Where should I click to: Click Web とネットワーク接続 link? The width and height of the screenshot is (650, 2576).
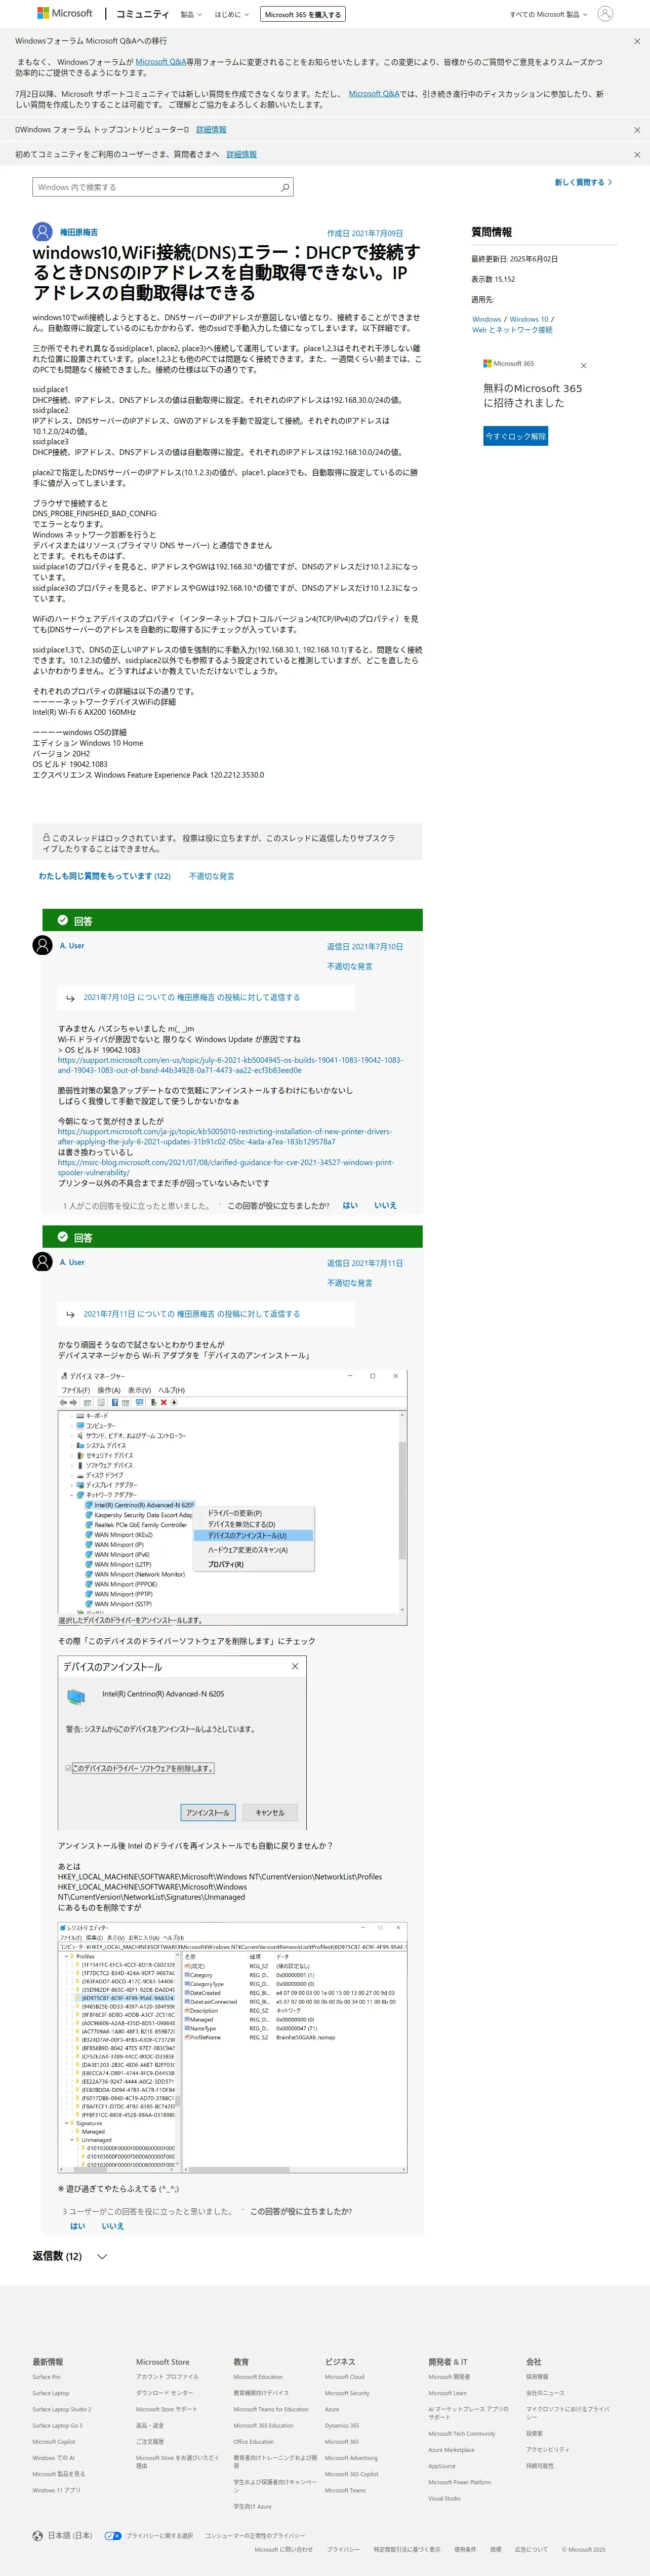[512, 330]
